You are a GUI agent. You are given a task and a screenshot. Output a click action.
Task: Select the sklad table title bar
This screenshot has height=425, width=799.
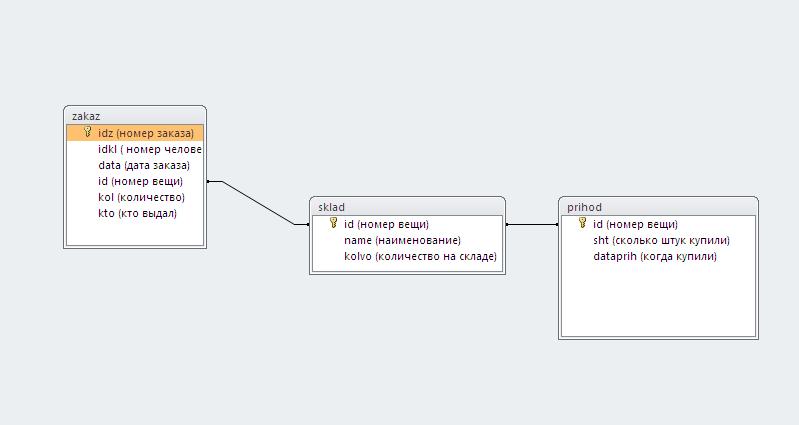point(408,207)
